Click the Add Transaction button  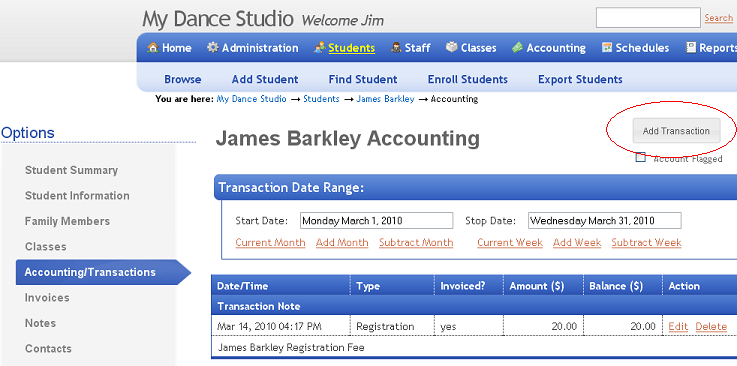676,131
